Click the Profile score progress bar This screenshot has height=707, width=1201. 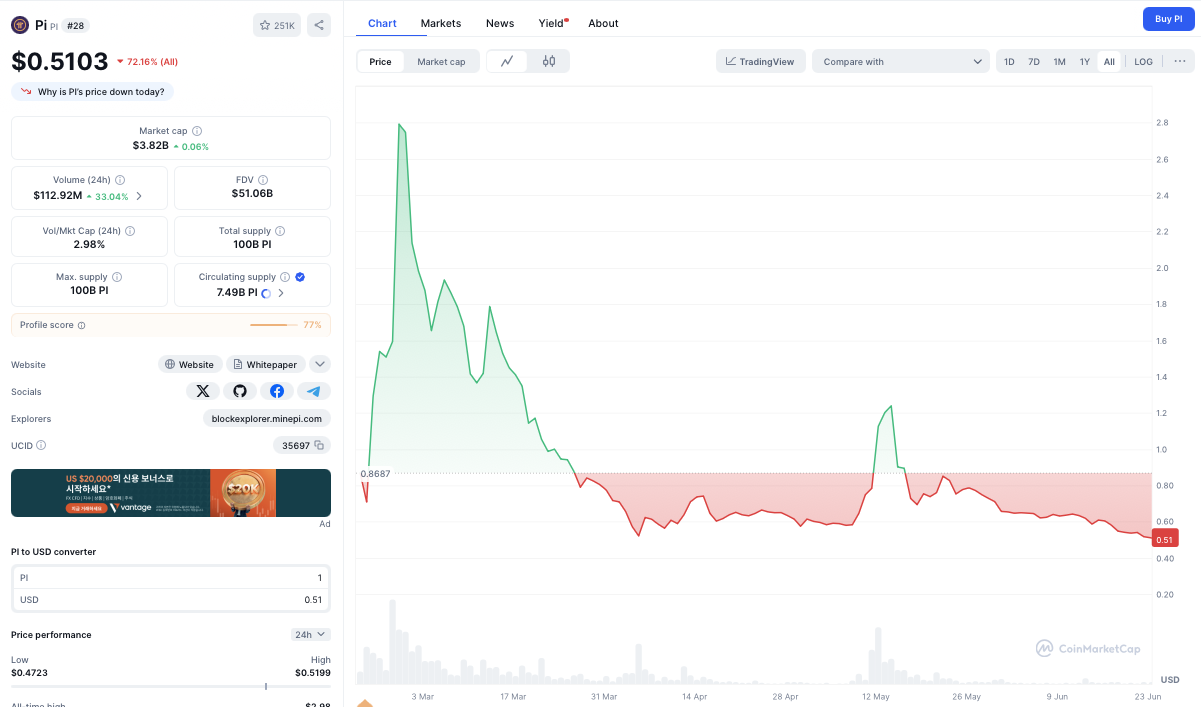pyautogui.click(x=274, y=325)
